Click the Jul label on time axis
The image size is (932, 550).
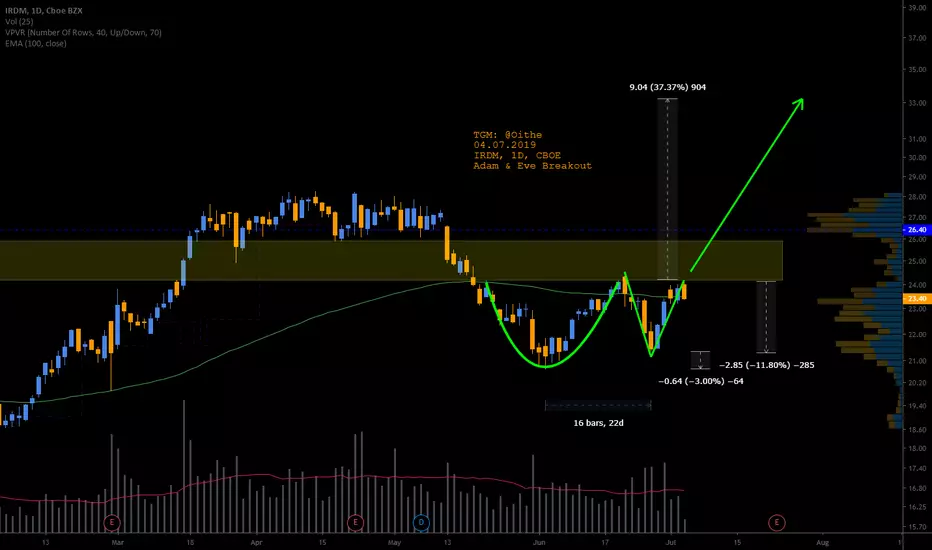point(670,542)
